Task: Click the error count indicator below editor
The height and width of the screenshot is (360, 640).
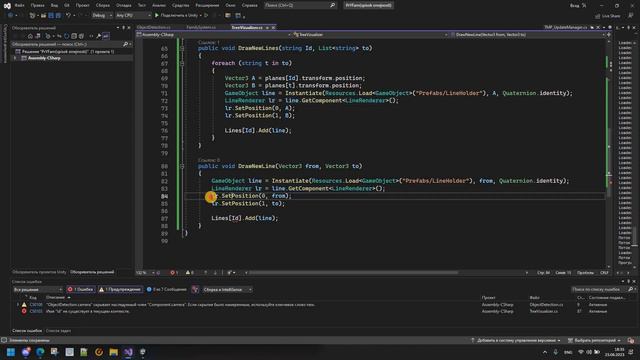Action: click(174, 273)
